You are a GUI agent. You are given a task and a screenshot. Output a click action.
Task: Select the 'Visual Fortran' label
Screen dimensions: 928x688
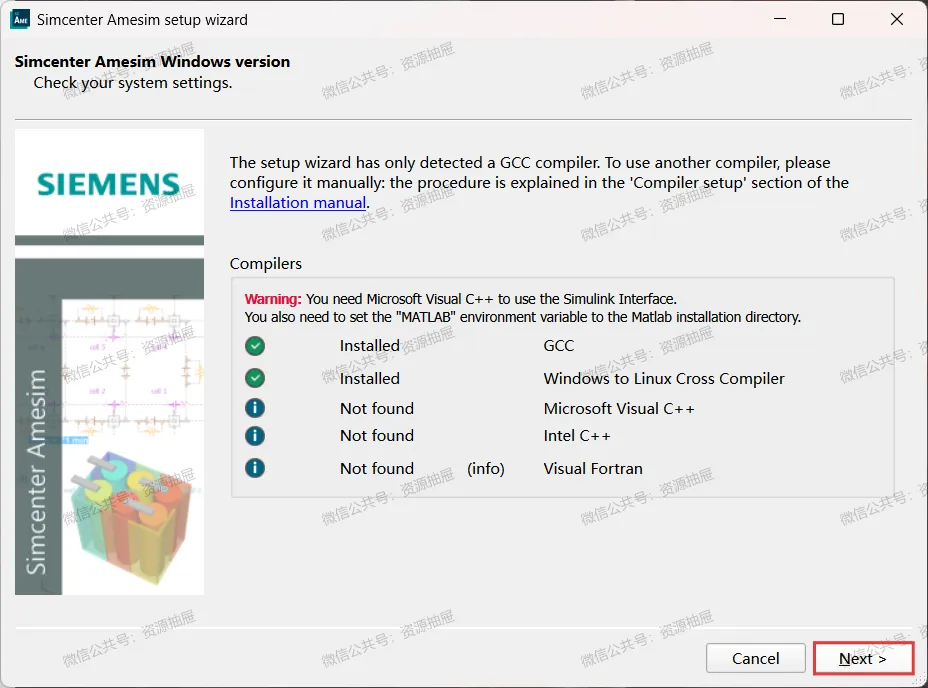[x=593, y=468]
